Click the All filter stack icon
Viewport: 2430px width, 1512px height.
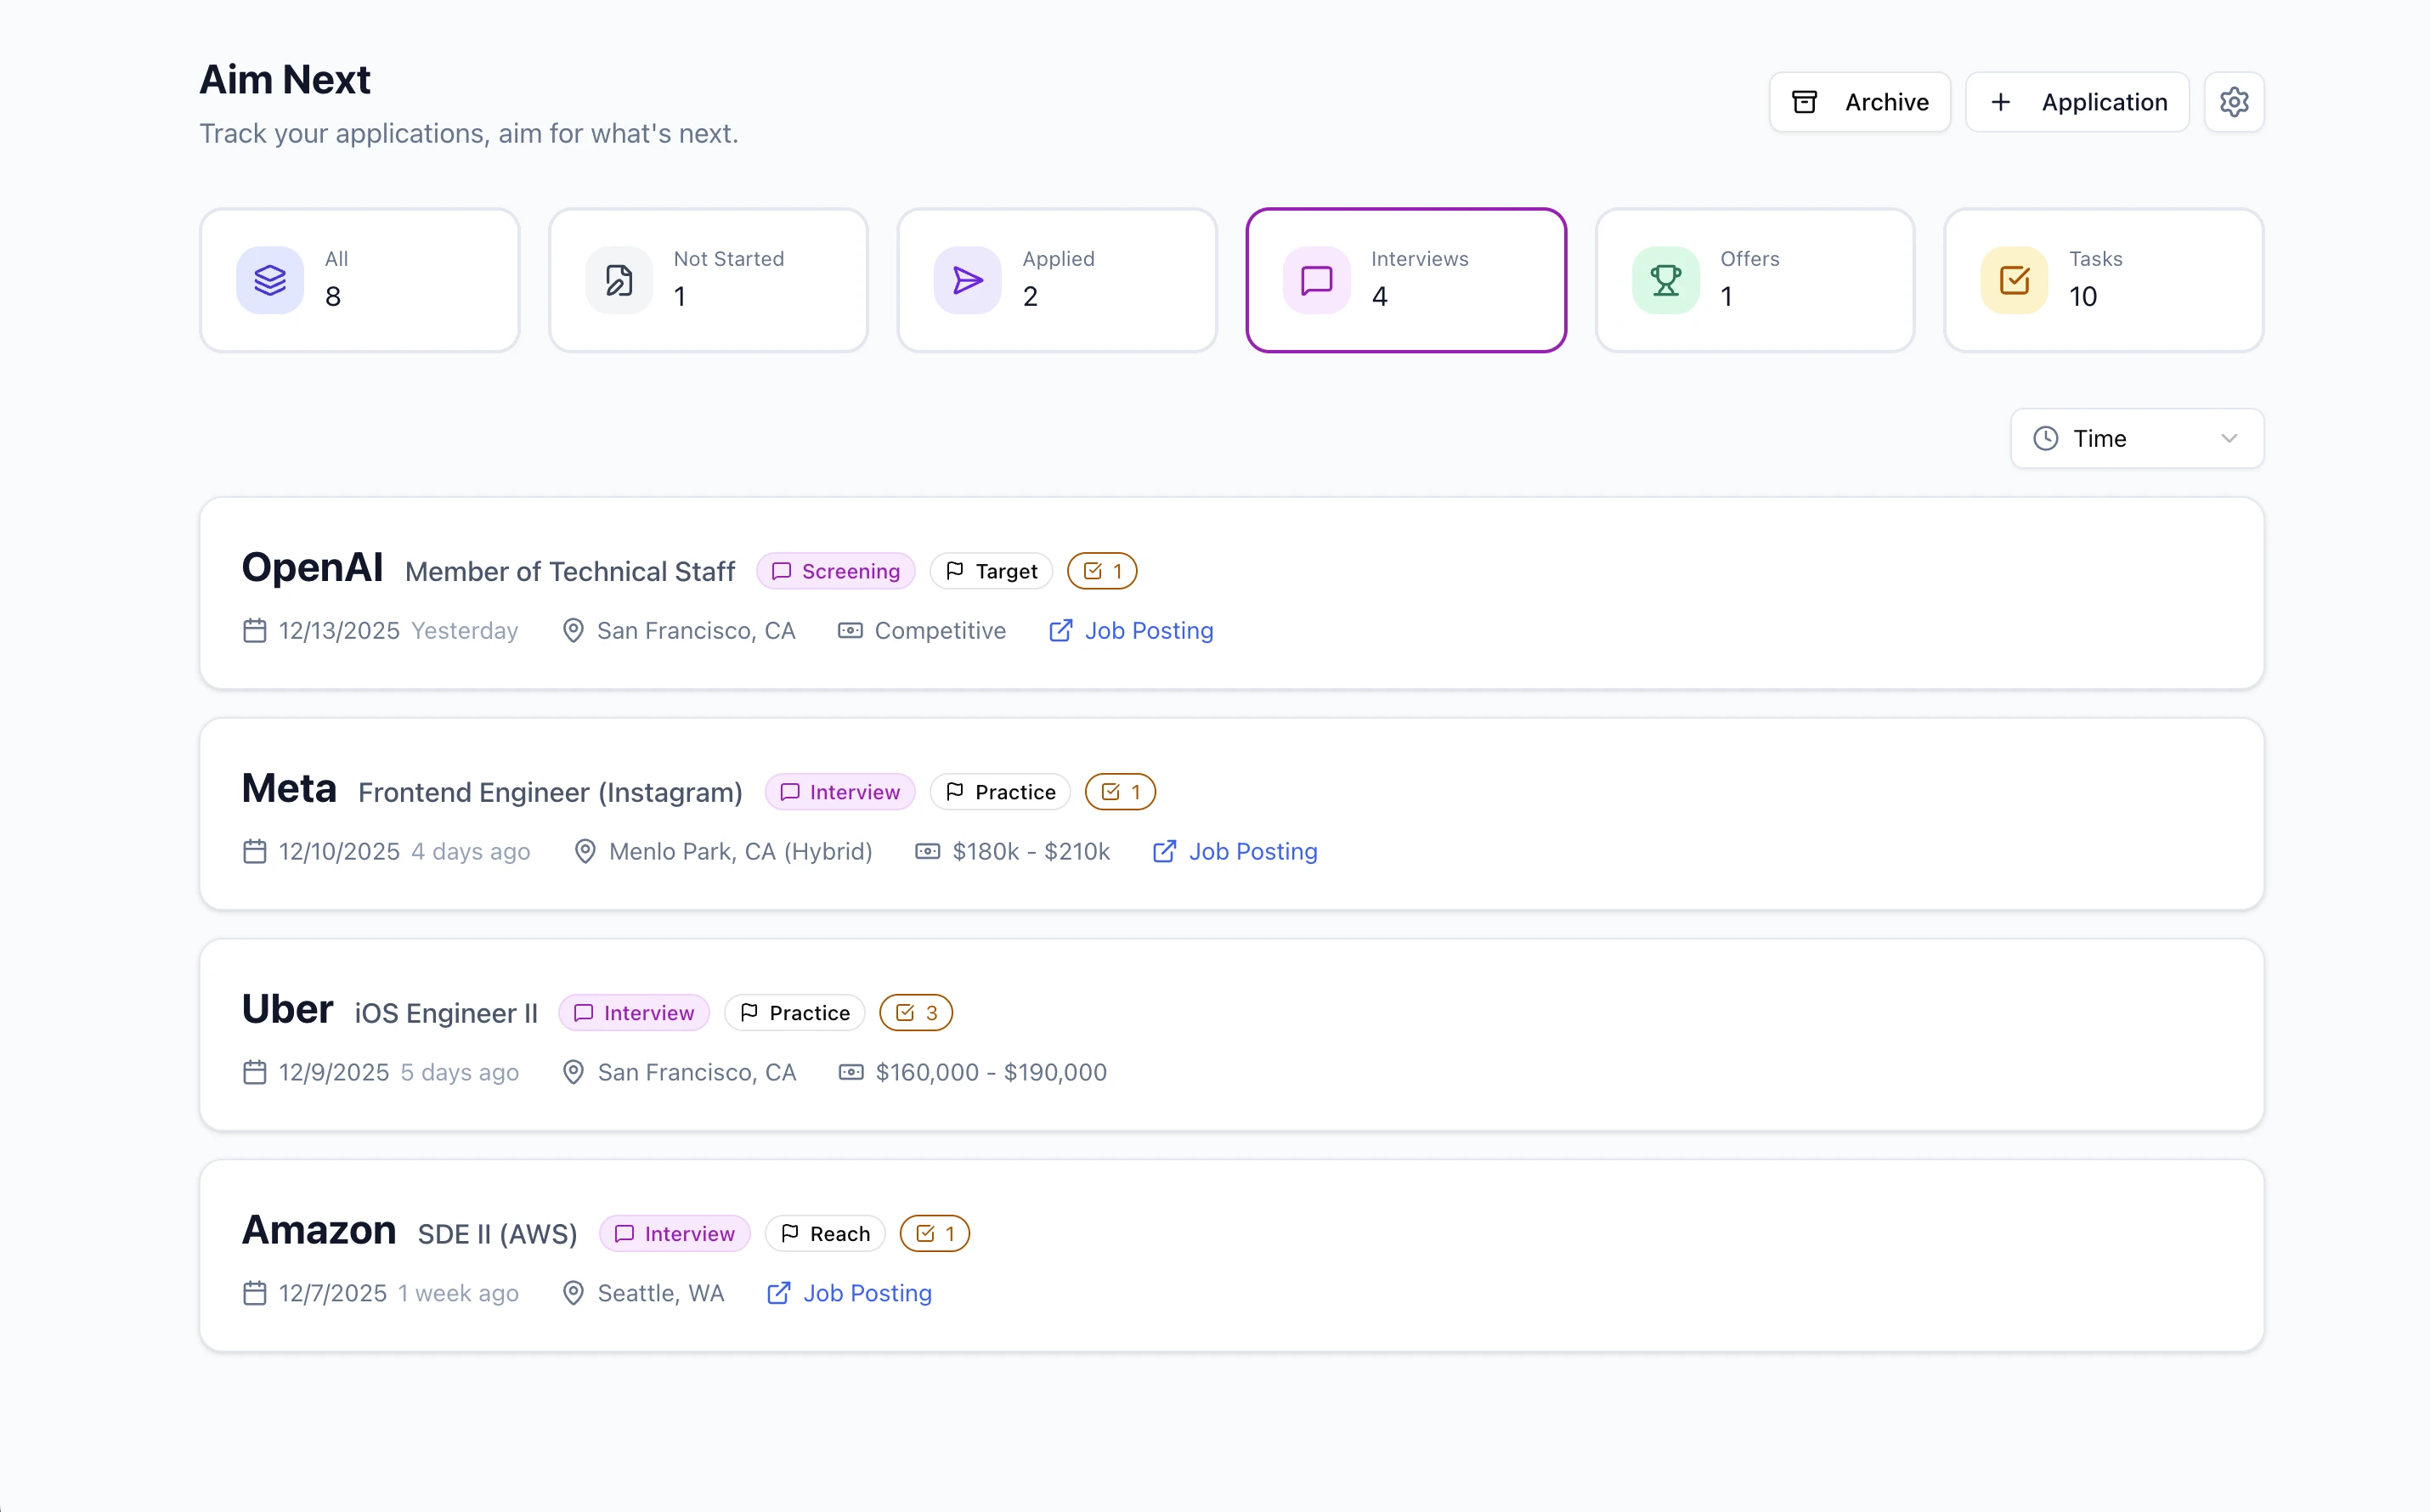pos(269,280)
